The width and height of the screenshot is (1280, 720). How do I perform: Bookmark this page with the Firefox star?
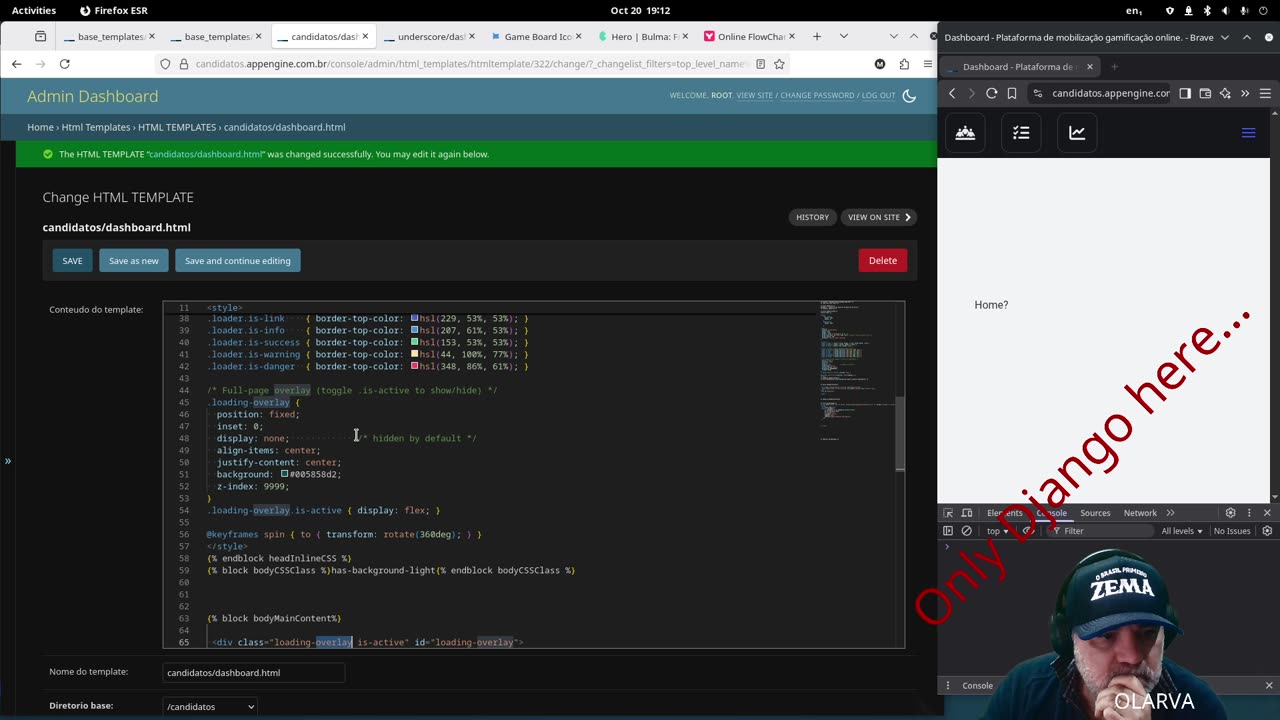[779, 64]
